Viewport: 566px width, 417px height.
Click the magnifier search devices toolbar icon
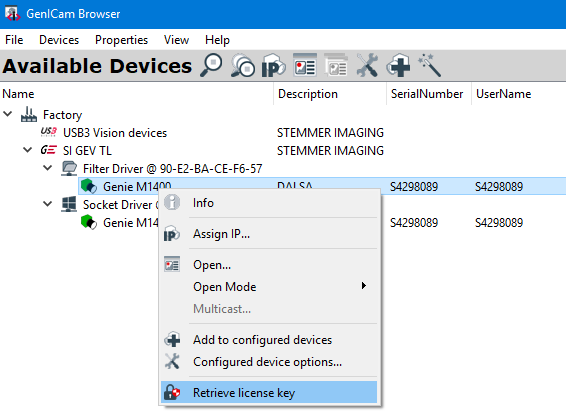tap(212, 65)
